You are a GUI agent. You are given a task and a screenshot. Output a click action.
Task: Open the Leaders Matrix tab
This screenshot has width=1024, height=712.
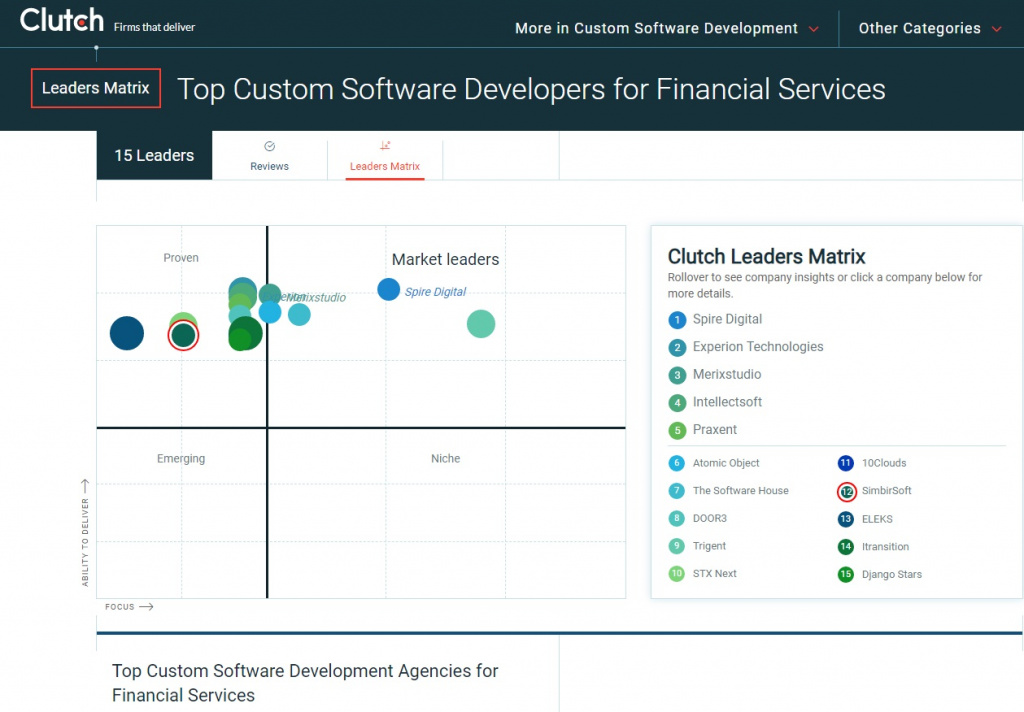[x=385, y=157]
